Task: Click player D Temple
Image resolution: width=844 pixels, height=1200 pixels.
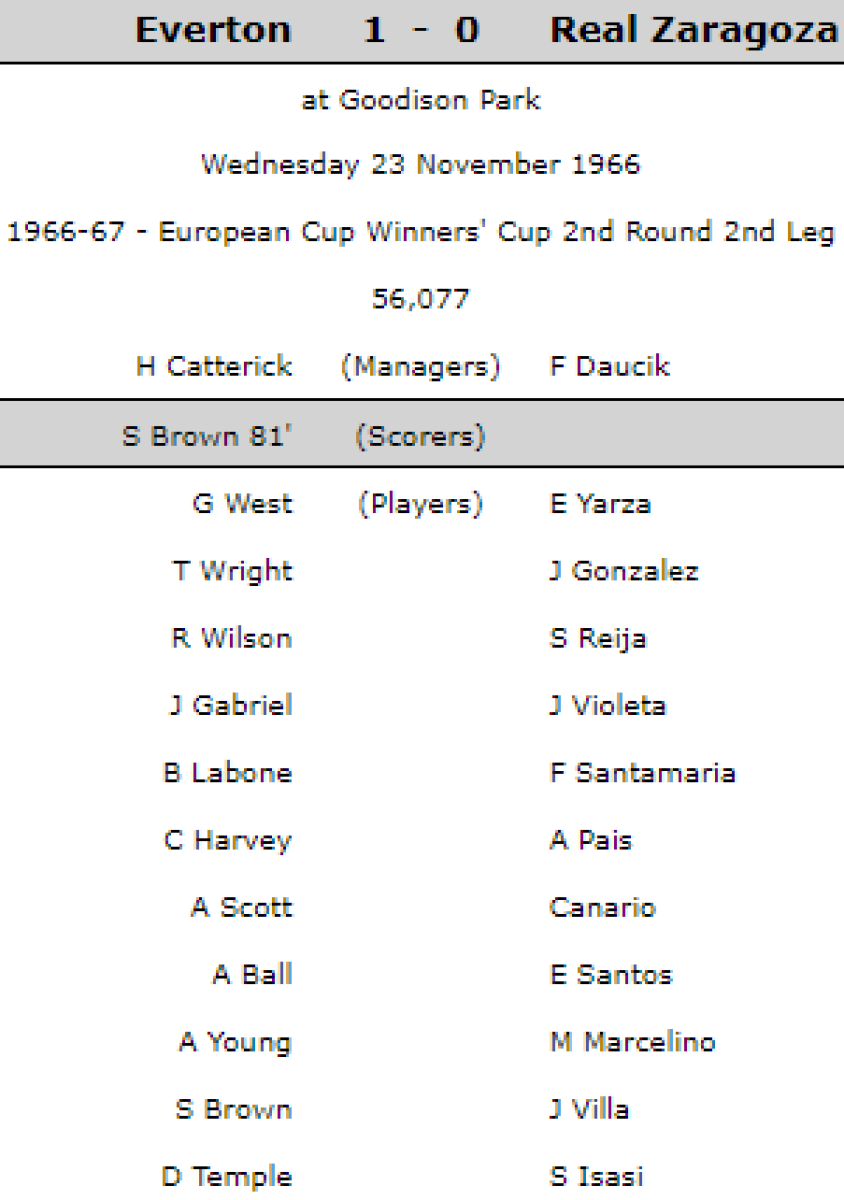Action: tap(226, 1177)
